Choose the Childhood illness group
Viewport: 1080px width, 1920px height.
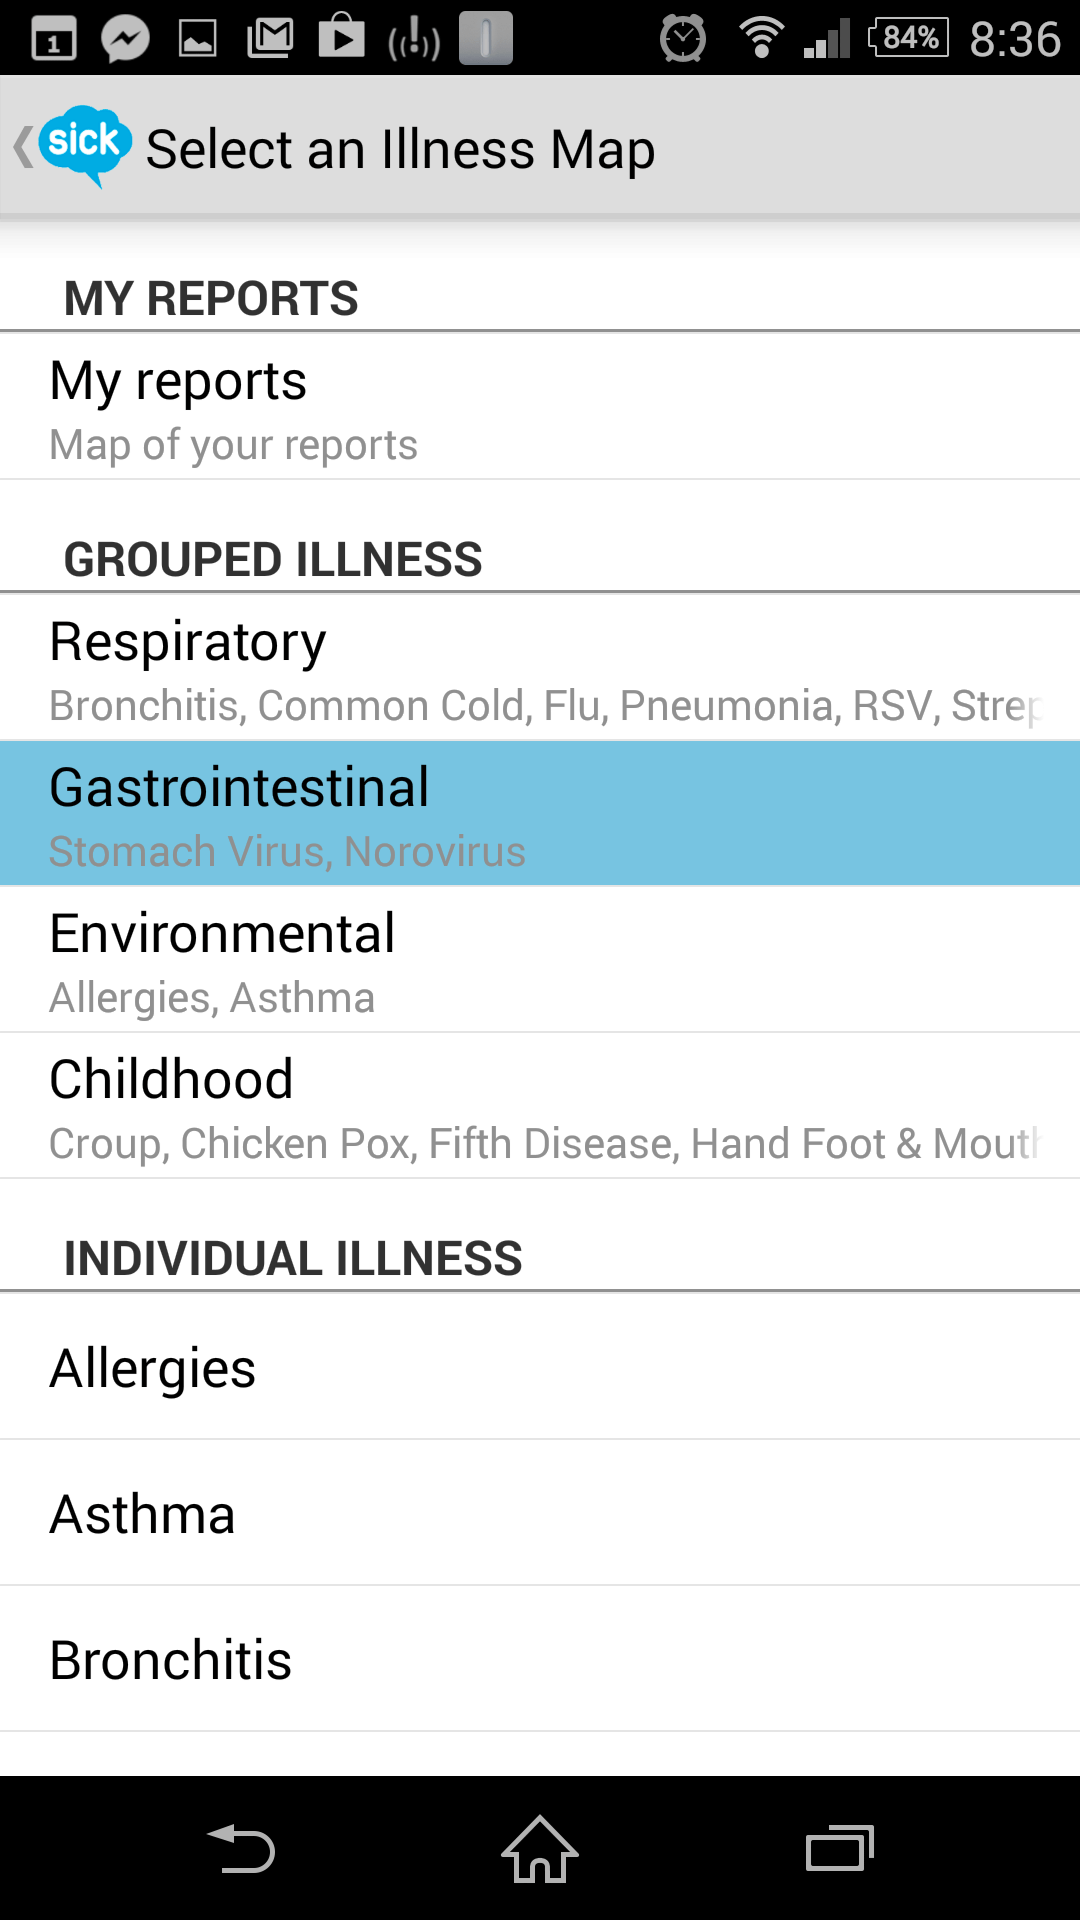540,1105
